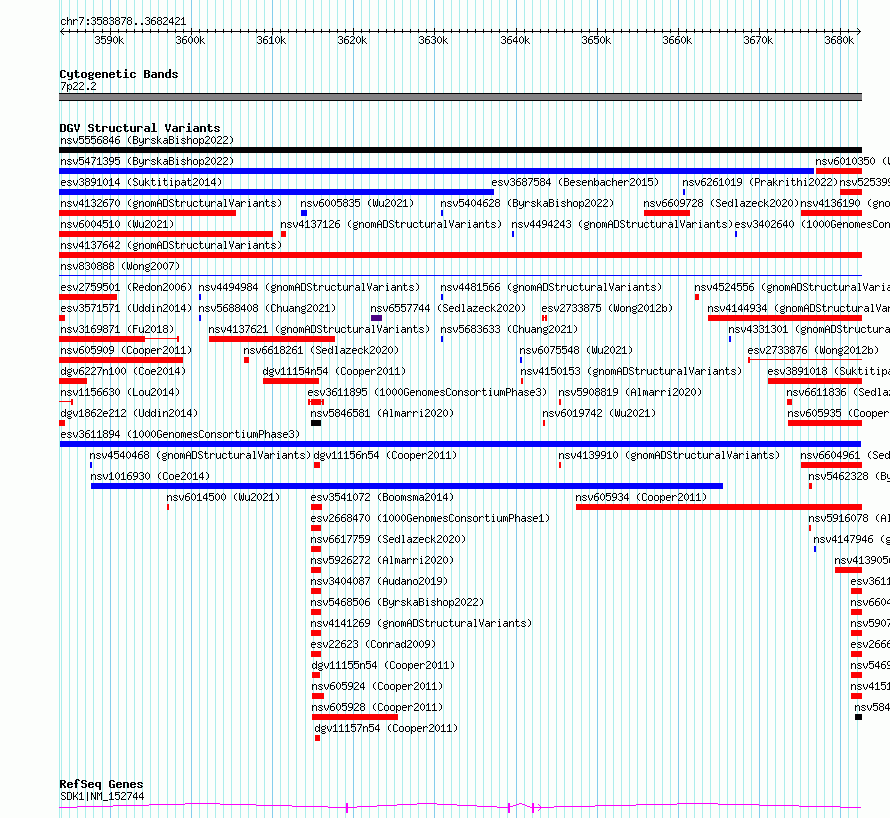Select the dgv1862e212 (Uddin2014) label
The height and width of the screenshot is (818, 890).
(x=129, y=413)
